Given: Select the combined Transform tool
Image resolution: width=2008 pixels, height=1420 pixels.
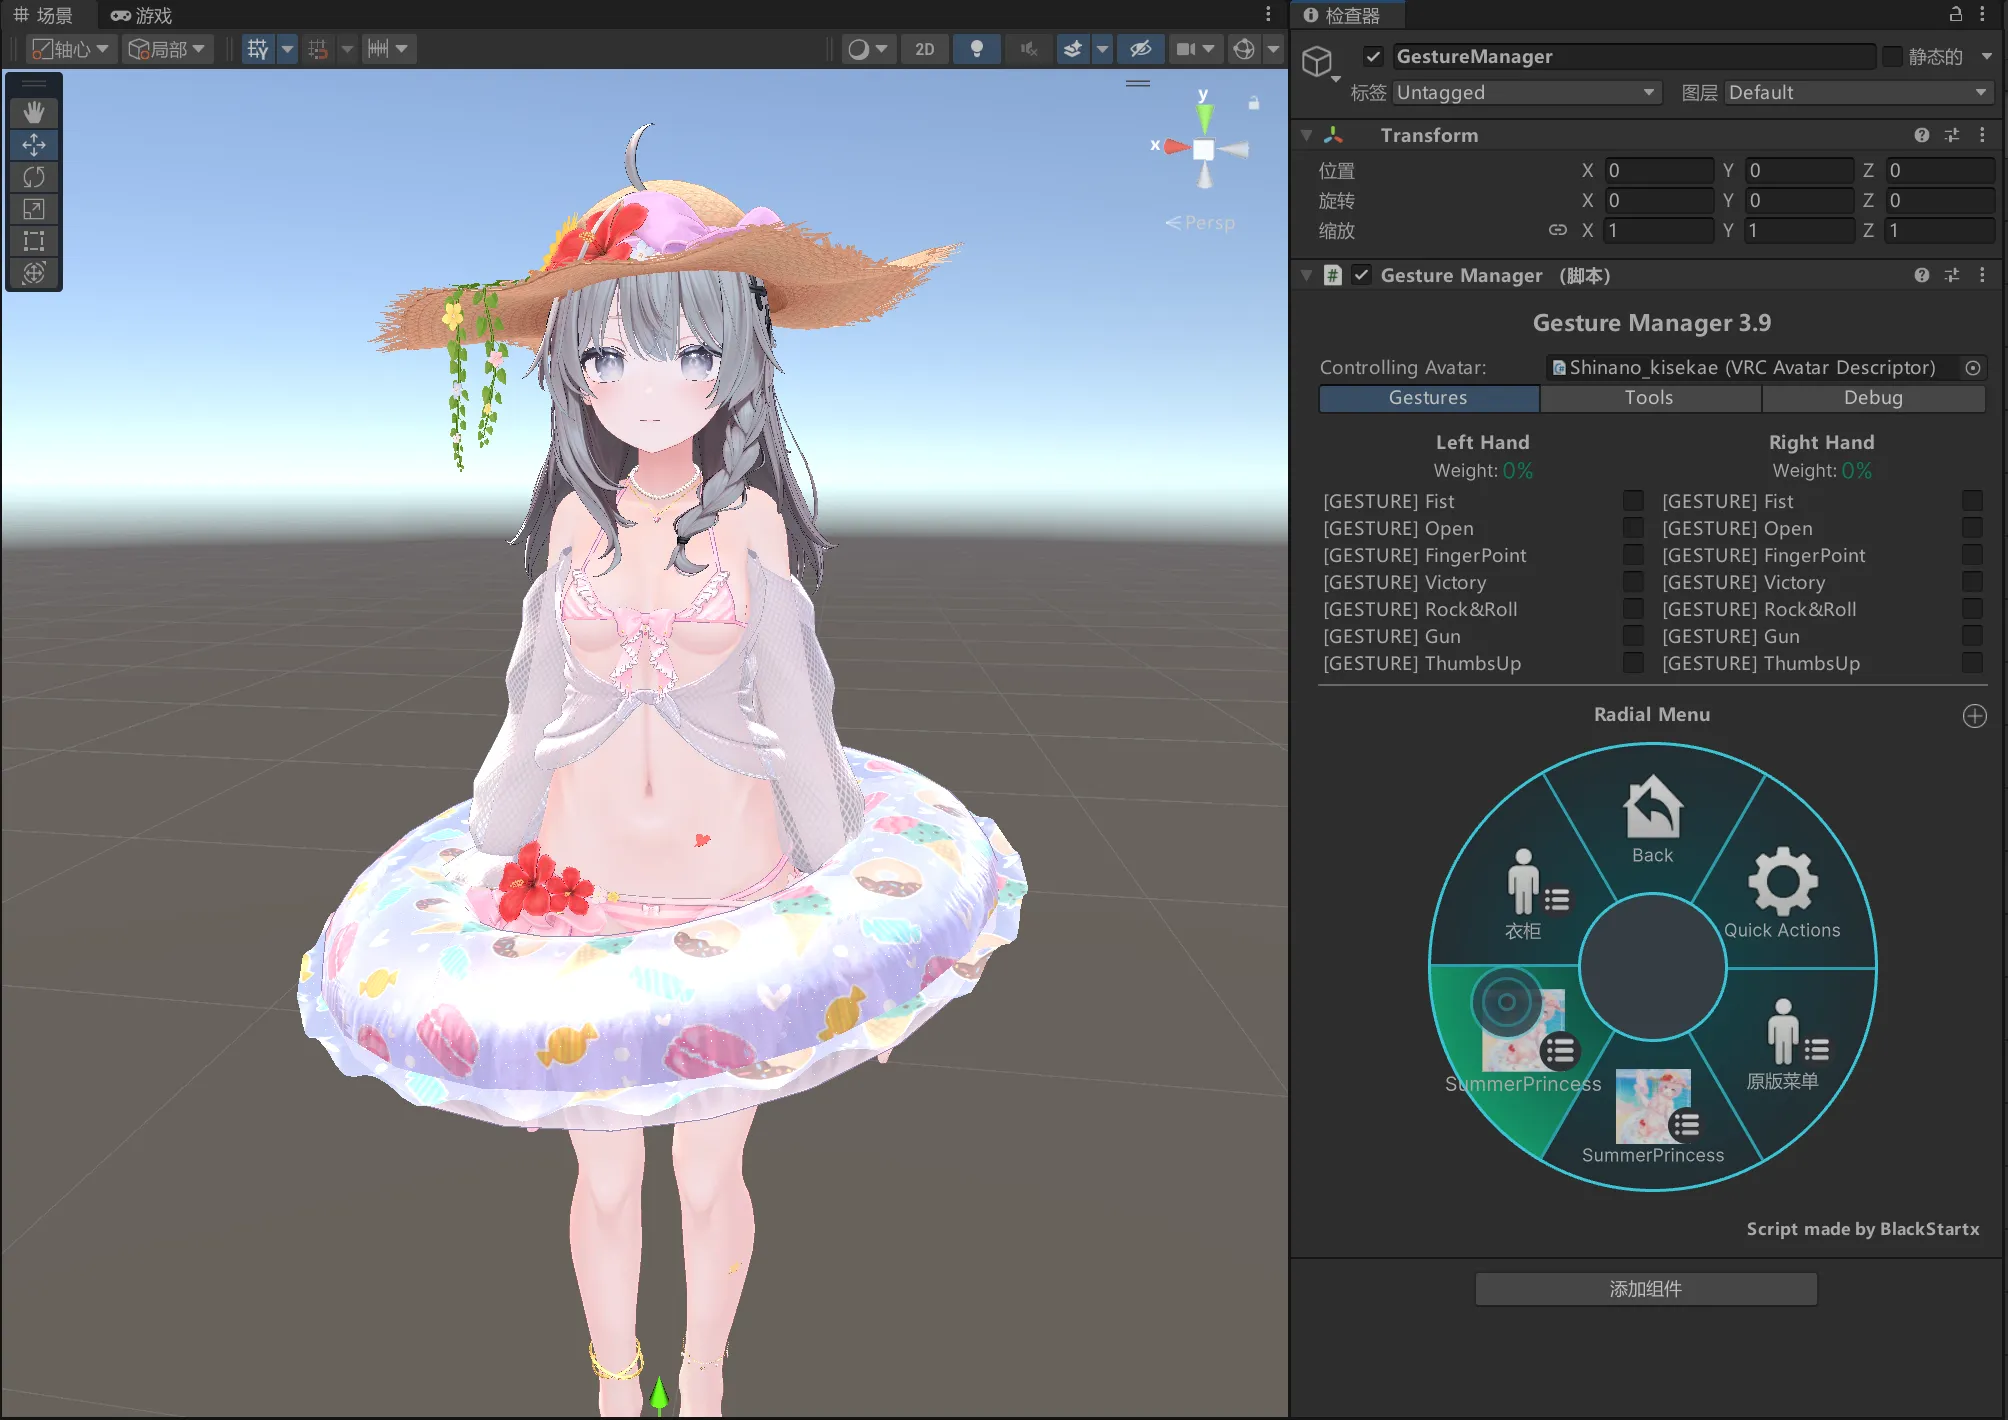Looking at the screenshot, I should (x=34, y=273).
